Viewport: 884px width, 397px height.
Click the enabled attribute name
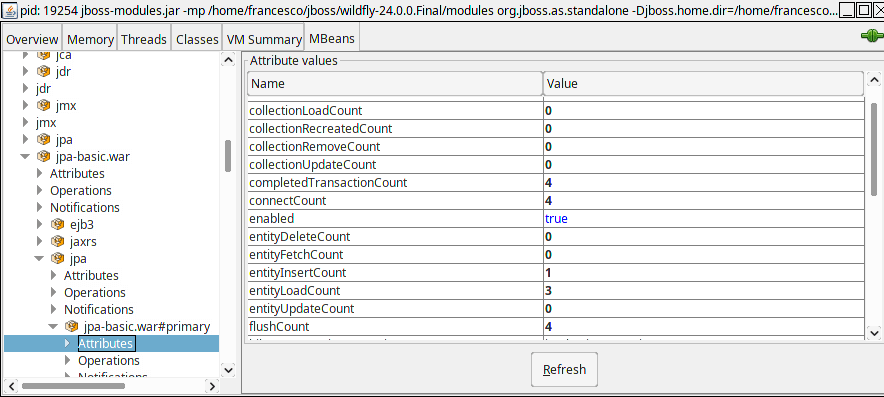pyautogui.click(x=271, y=219)
